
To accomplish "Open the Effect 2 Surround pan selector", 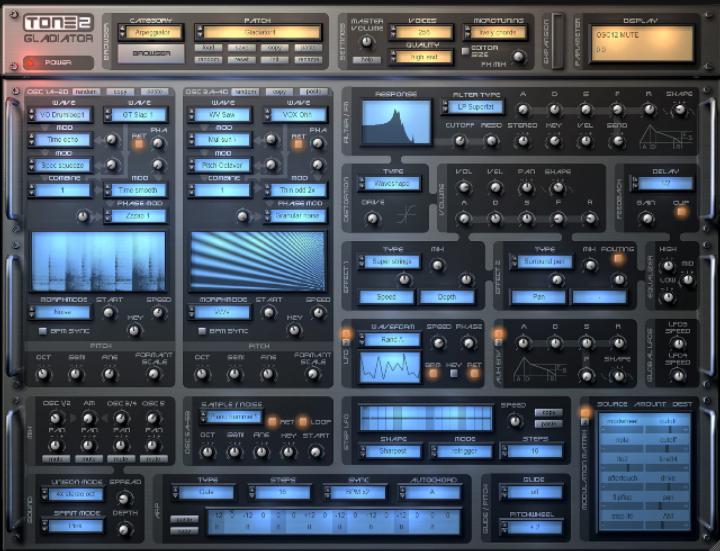I will click(542, 262).
